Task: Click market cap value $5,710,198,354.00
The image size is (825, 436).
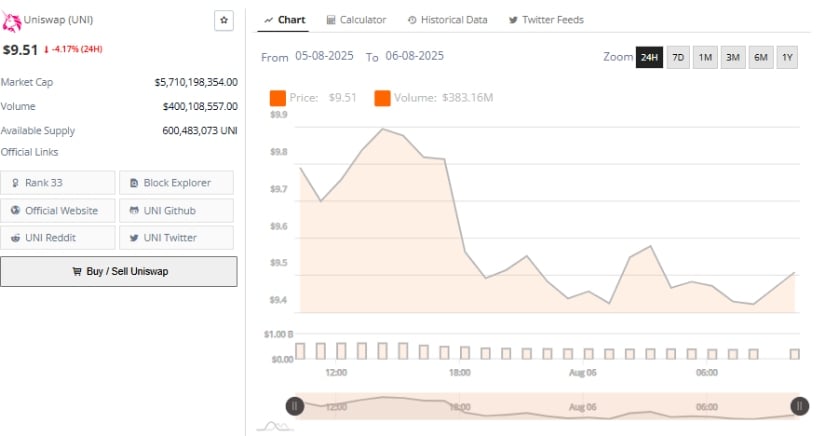Action: (196, 82)
